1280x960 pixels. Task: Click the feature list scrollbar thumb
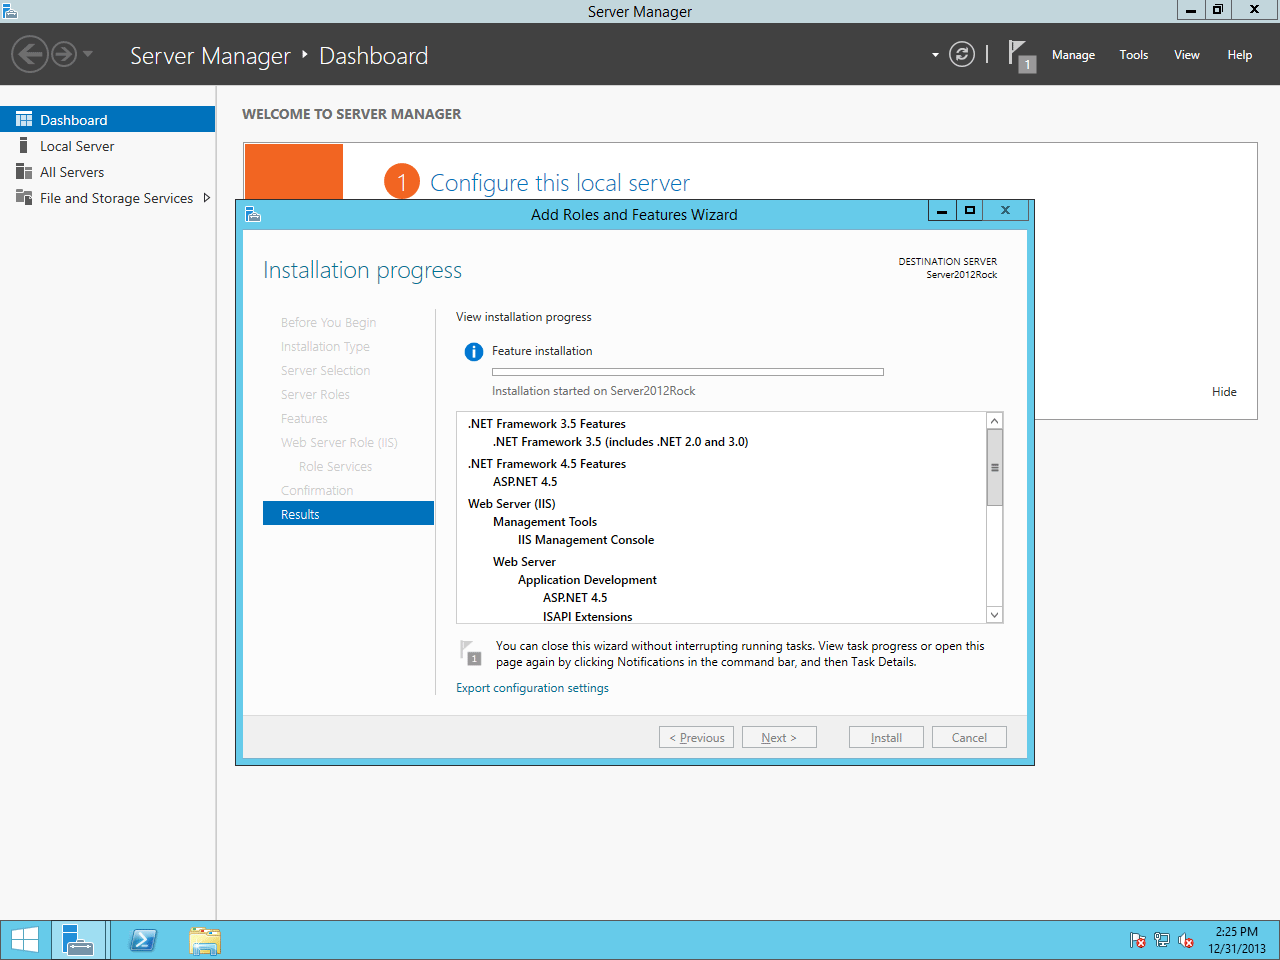(x=994, y=467)
